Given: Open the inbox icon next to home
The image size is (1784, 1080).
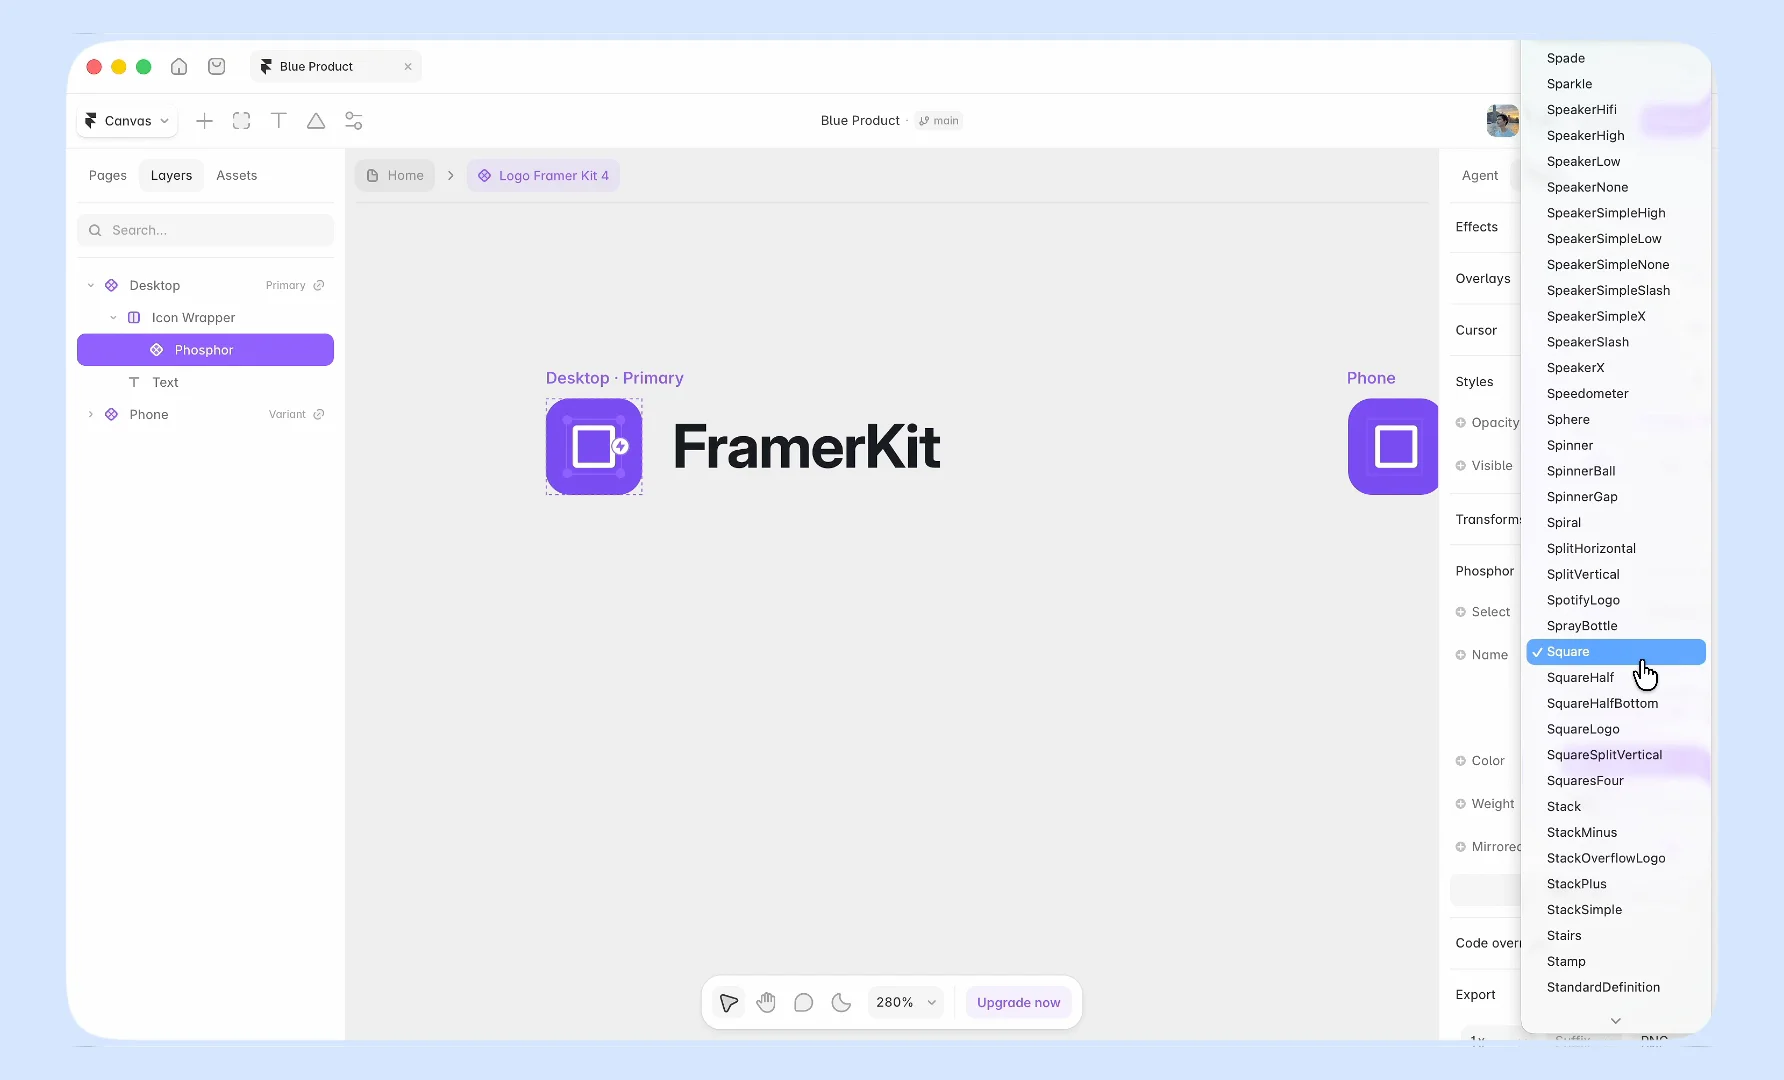Looking at the screenshot, I should (x=216, y=67).
